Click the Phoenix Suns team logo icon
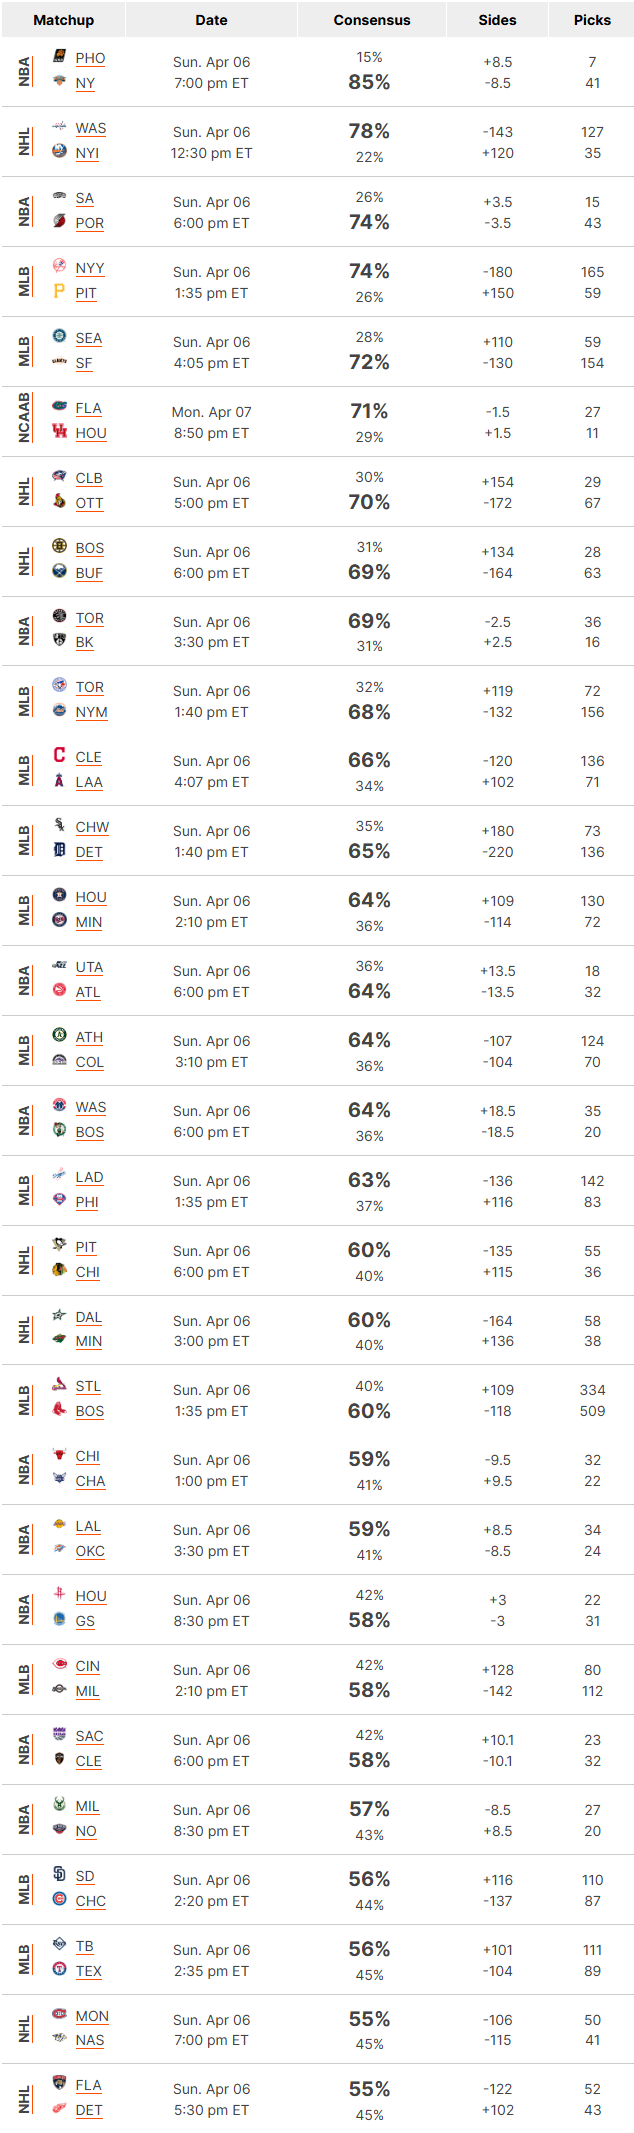The height and width of the screenshot is (2133, 634). point(59,56)
